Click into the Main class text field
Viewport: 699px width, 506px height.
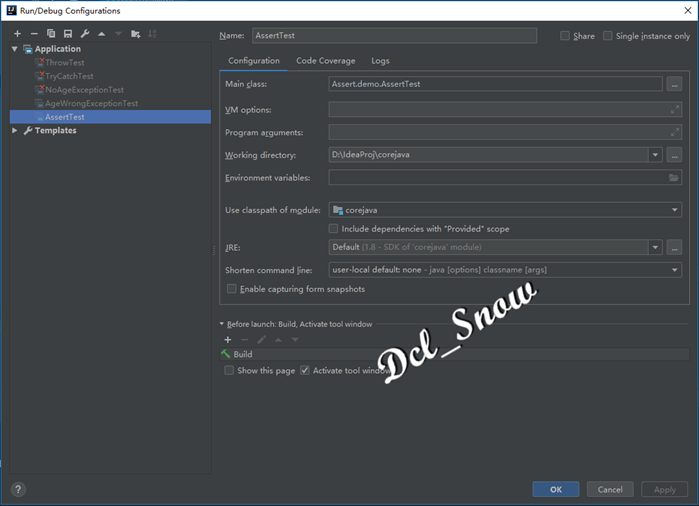pos(495,84)
